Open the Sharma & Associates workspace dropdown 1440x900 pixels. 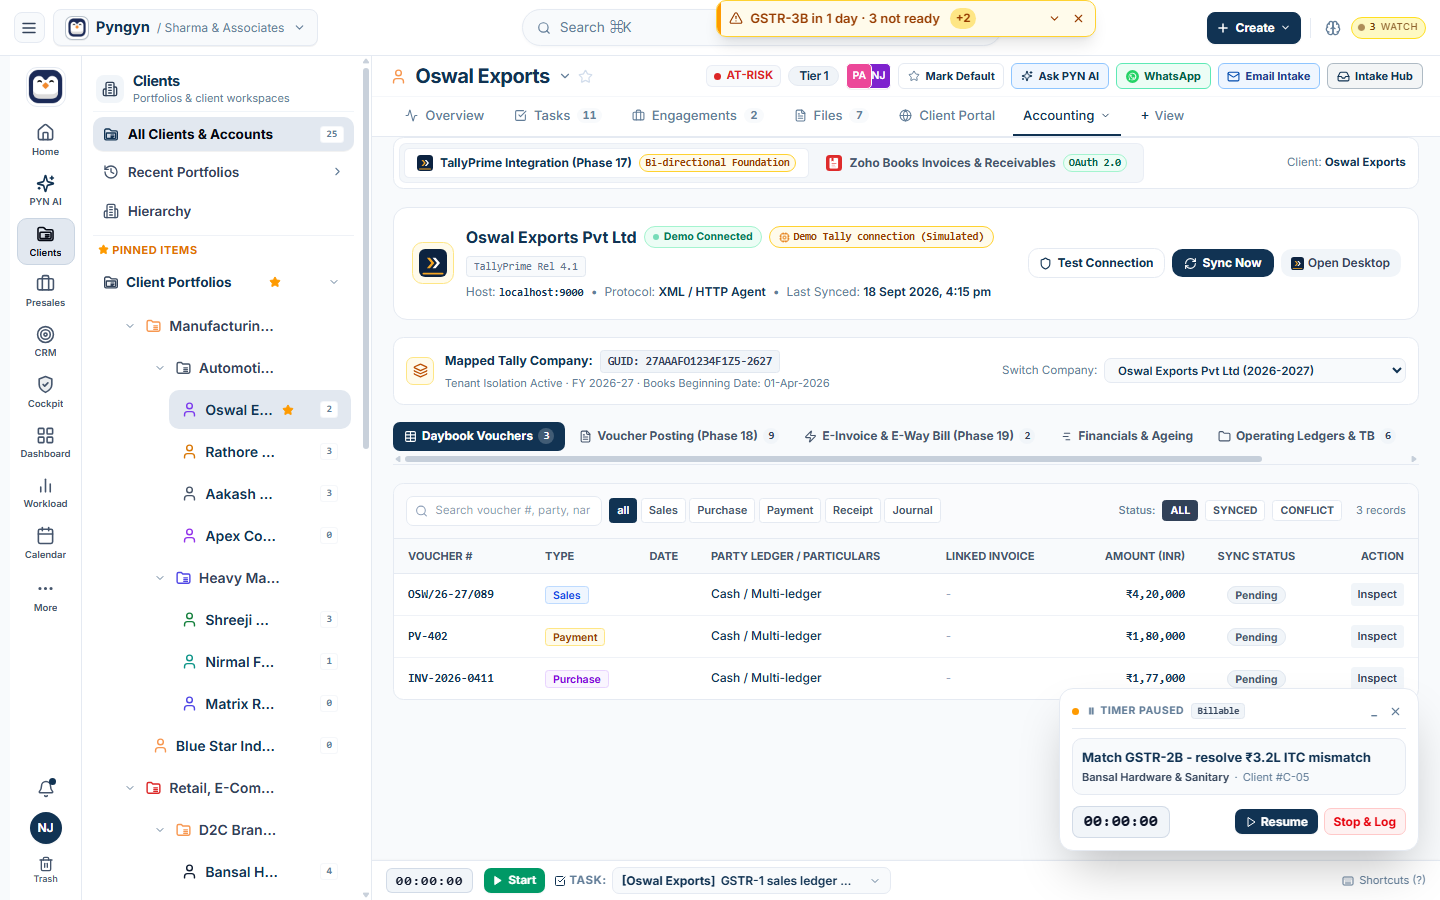[x=186, y=28]
